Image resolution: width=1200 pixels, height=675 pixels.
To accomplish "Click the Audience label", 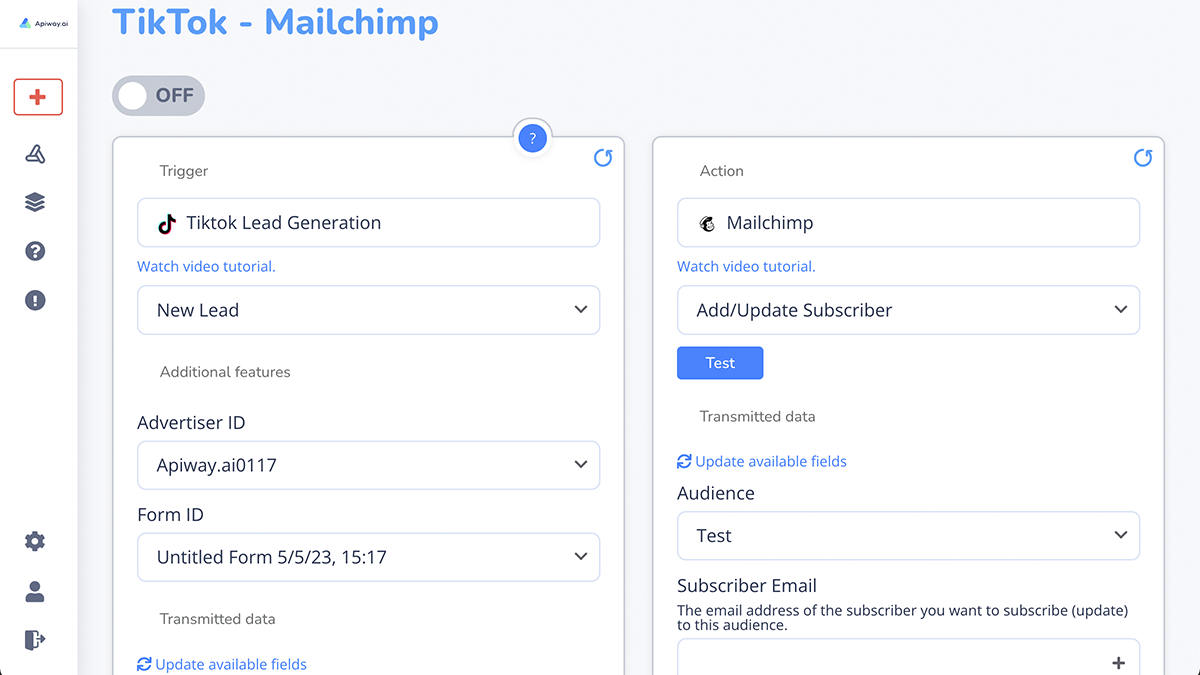I will point(716,493).
